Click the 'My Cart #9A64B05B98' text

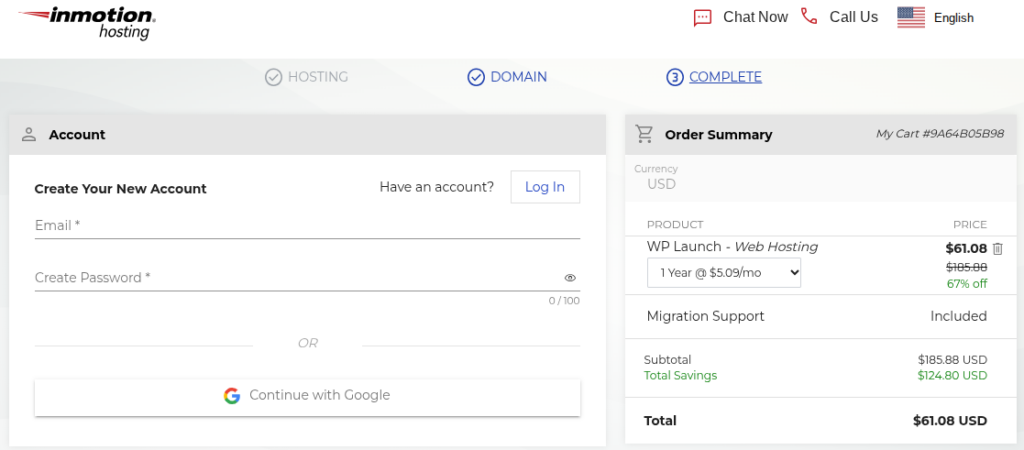(940, 134)
